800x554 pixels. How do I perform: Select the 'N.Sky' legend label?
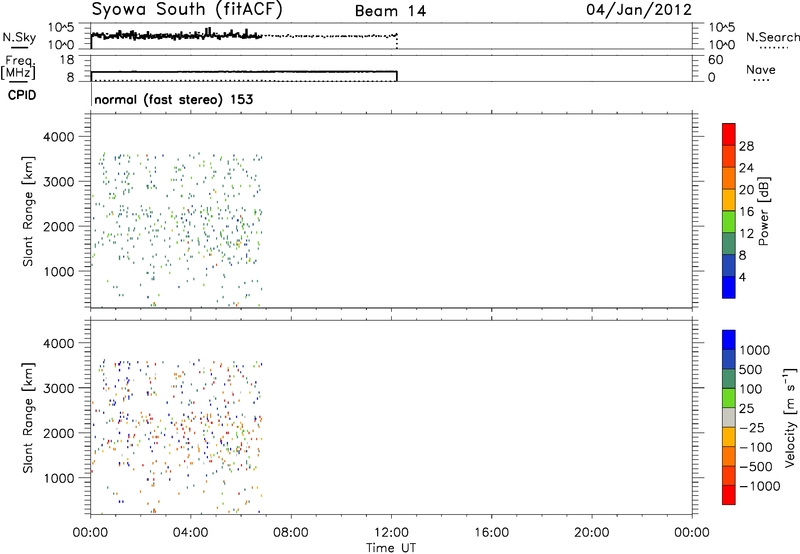19,37
